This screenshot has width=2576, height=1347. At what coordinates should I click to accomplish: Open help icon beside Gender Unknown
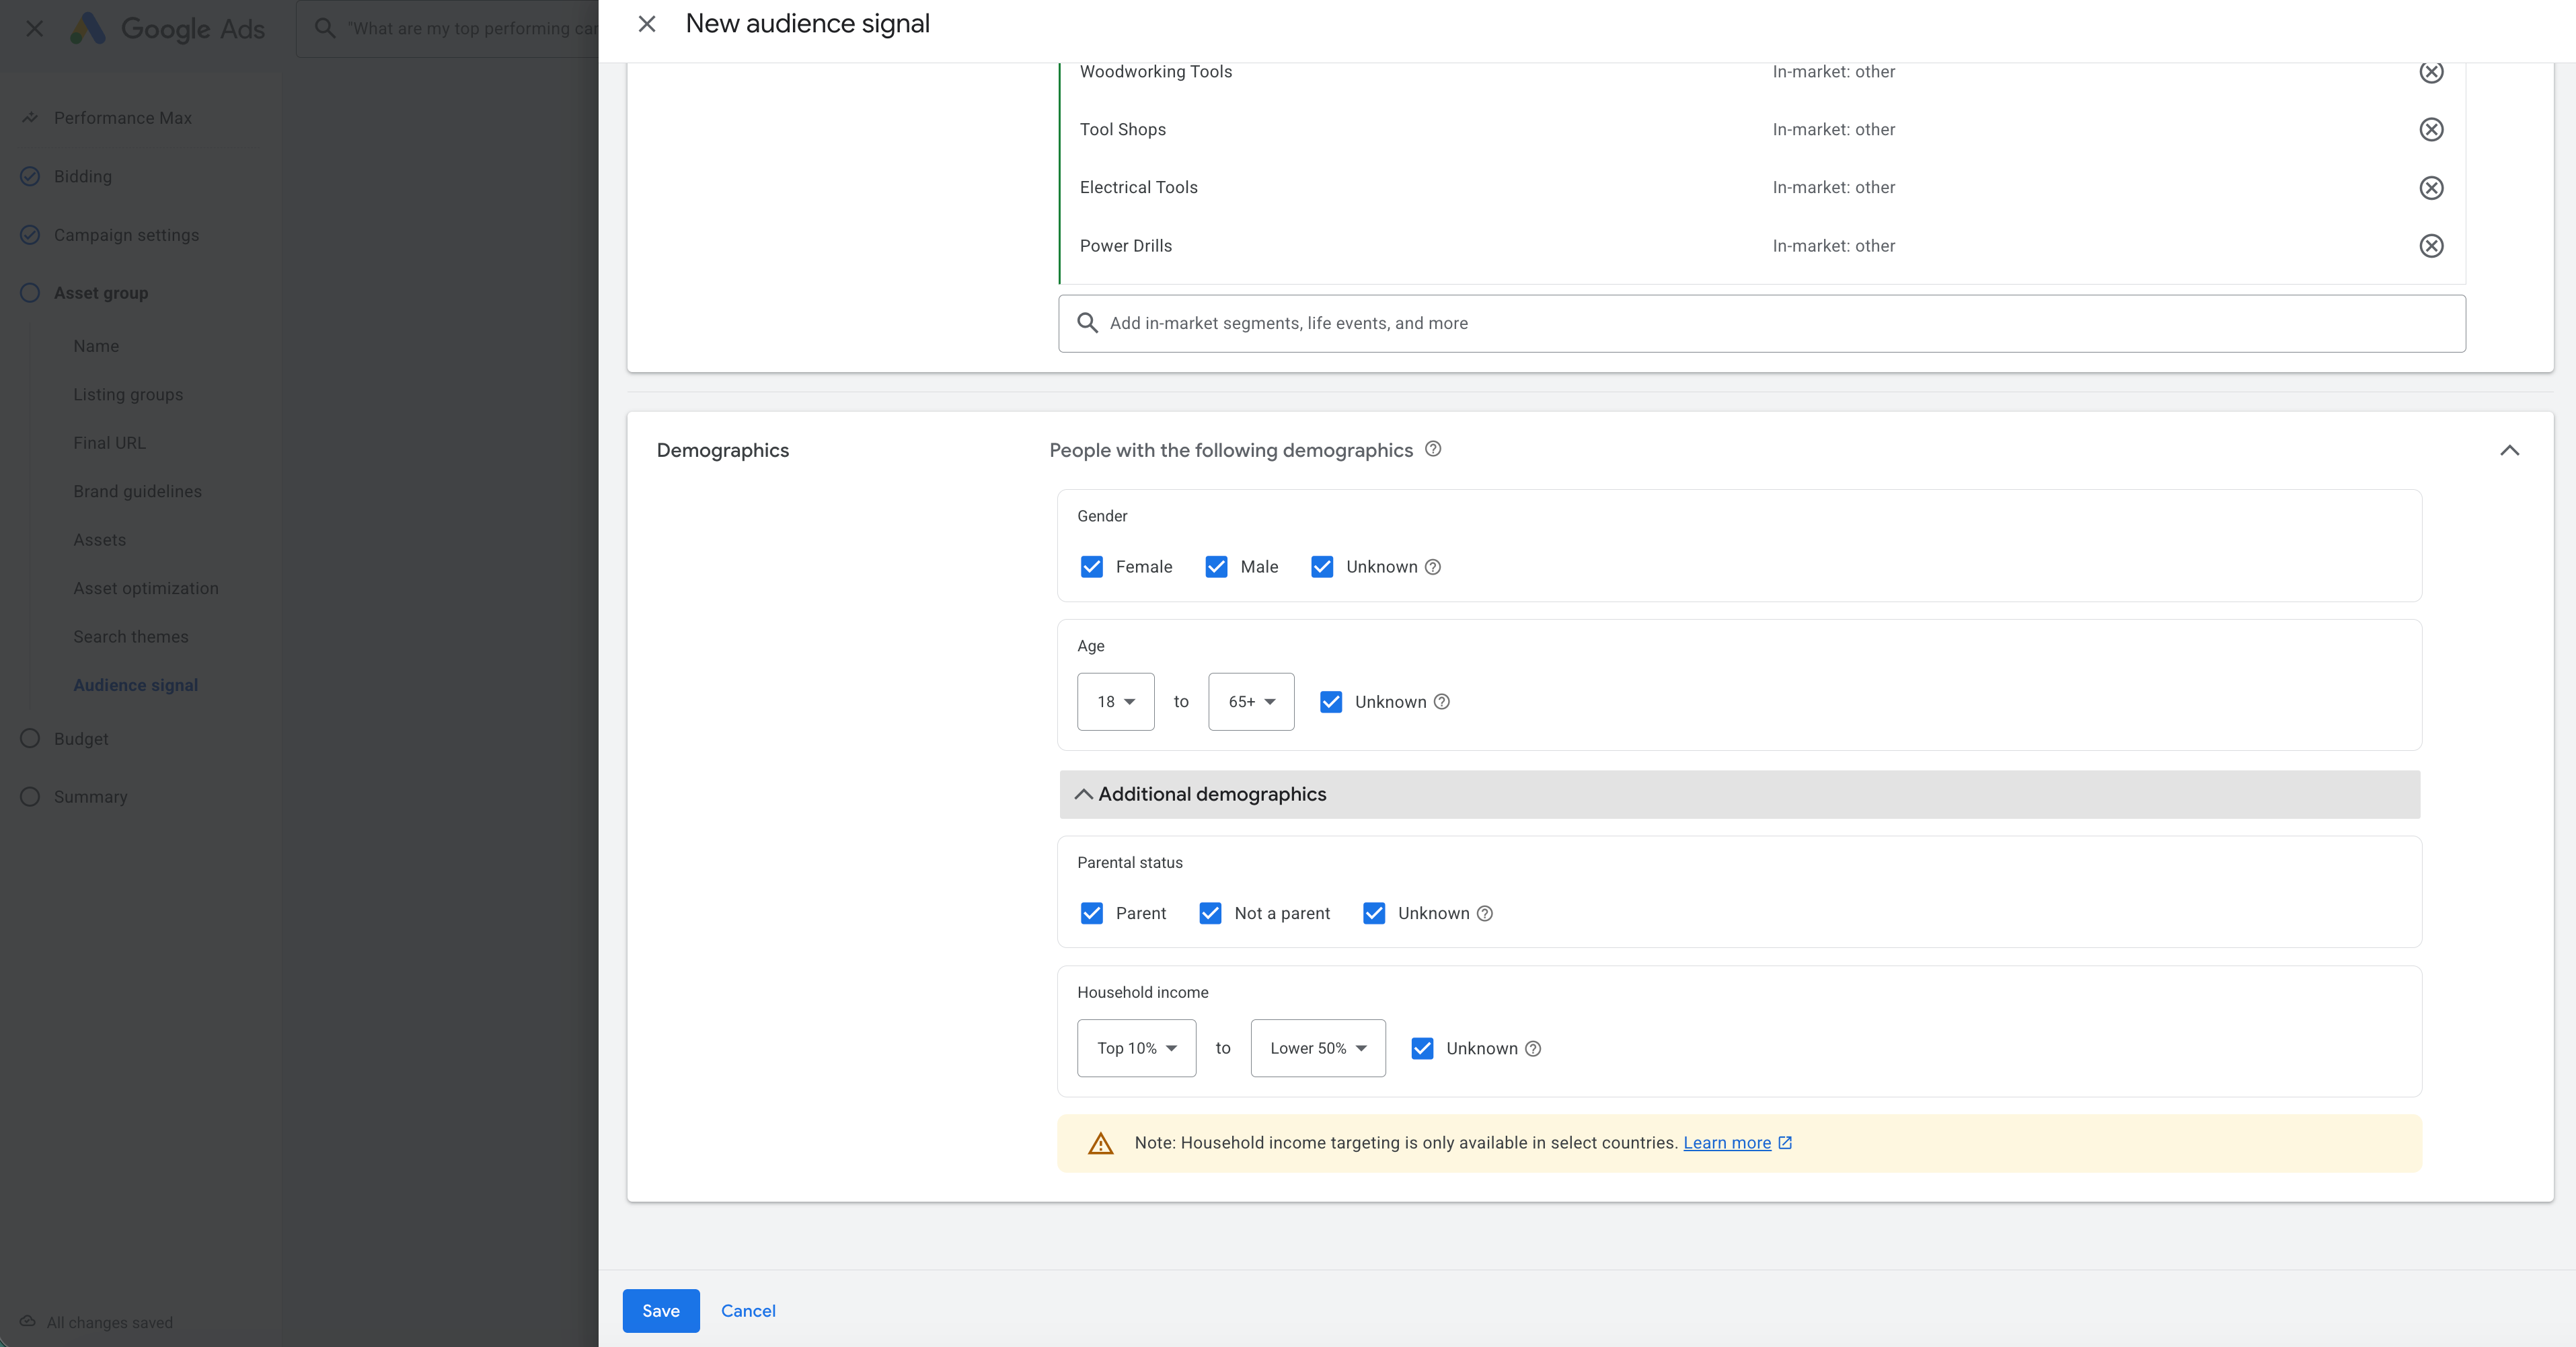coord(1433,567)
